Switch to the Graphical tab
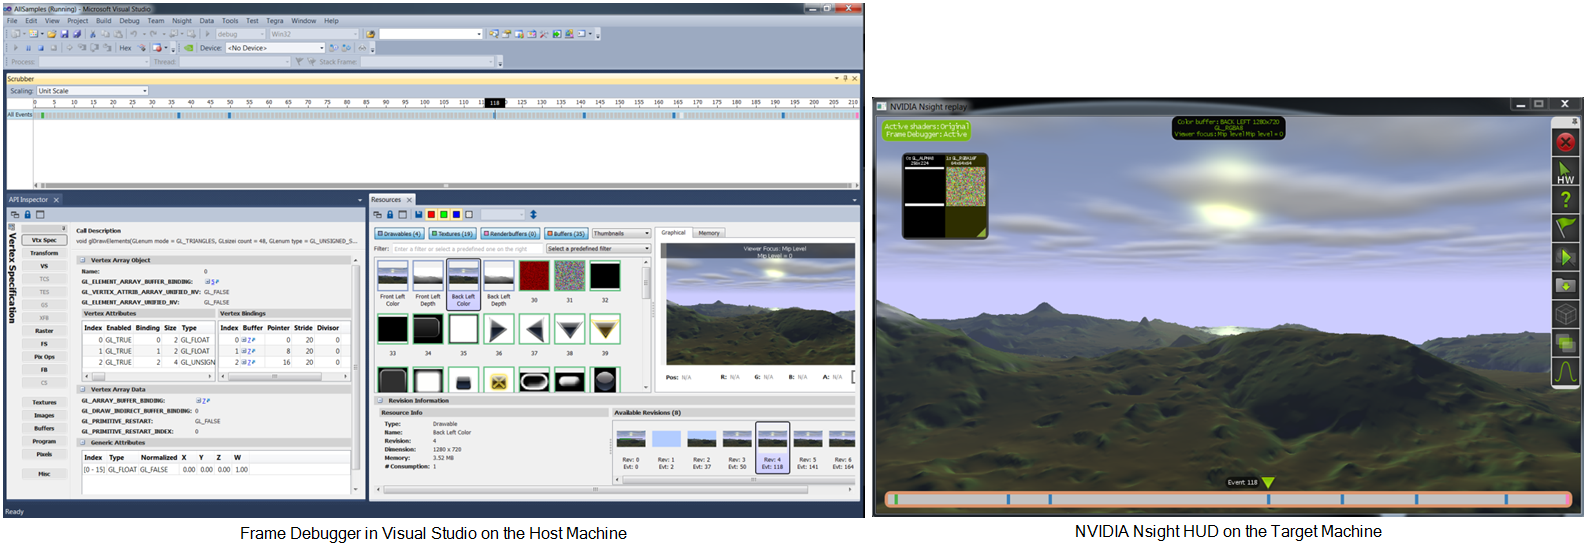Viewport: 1584px width, 548px height. (674, 233)
